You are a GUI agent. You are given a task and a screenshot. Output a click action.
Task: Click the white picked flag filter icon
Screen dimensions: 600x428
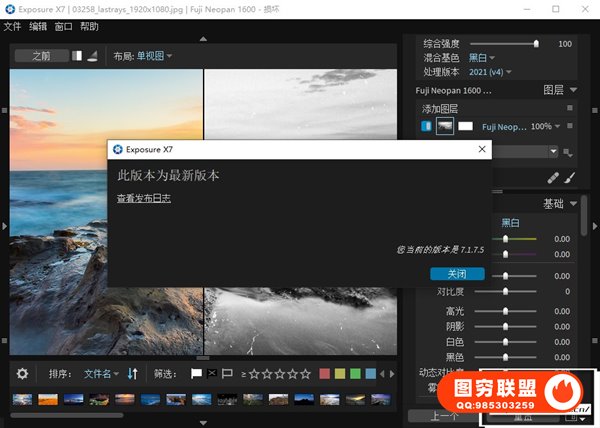pyautogui.click(x=197, y=374)
